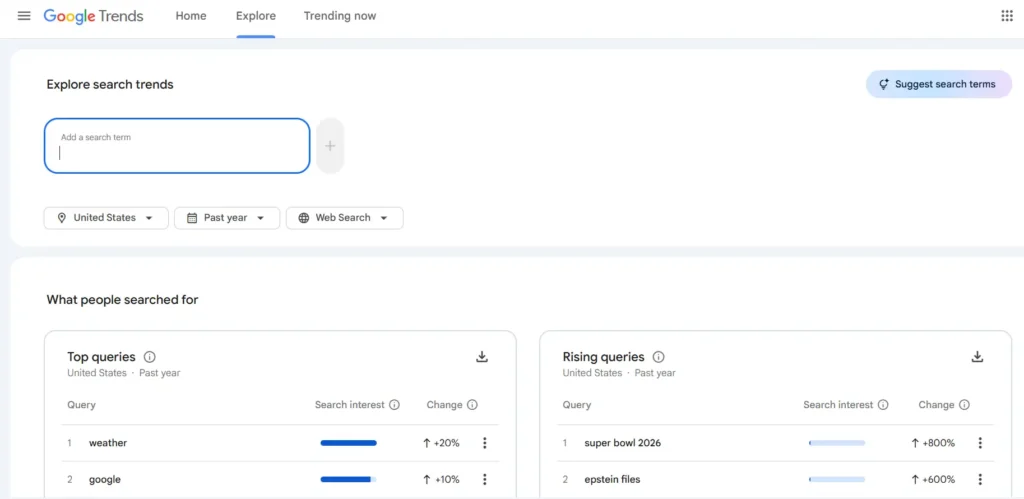Open more options for epstein files
The height and width of the screenshot is (499, 1024).
[980, 479]
